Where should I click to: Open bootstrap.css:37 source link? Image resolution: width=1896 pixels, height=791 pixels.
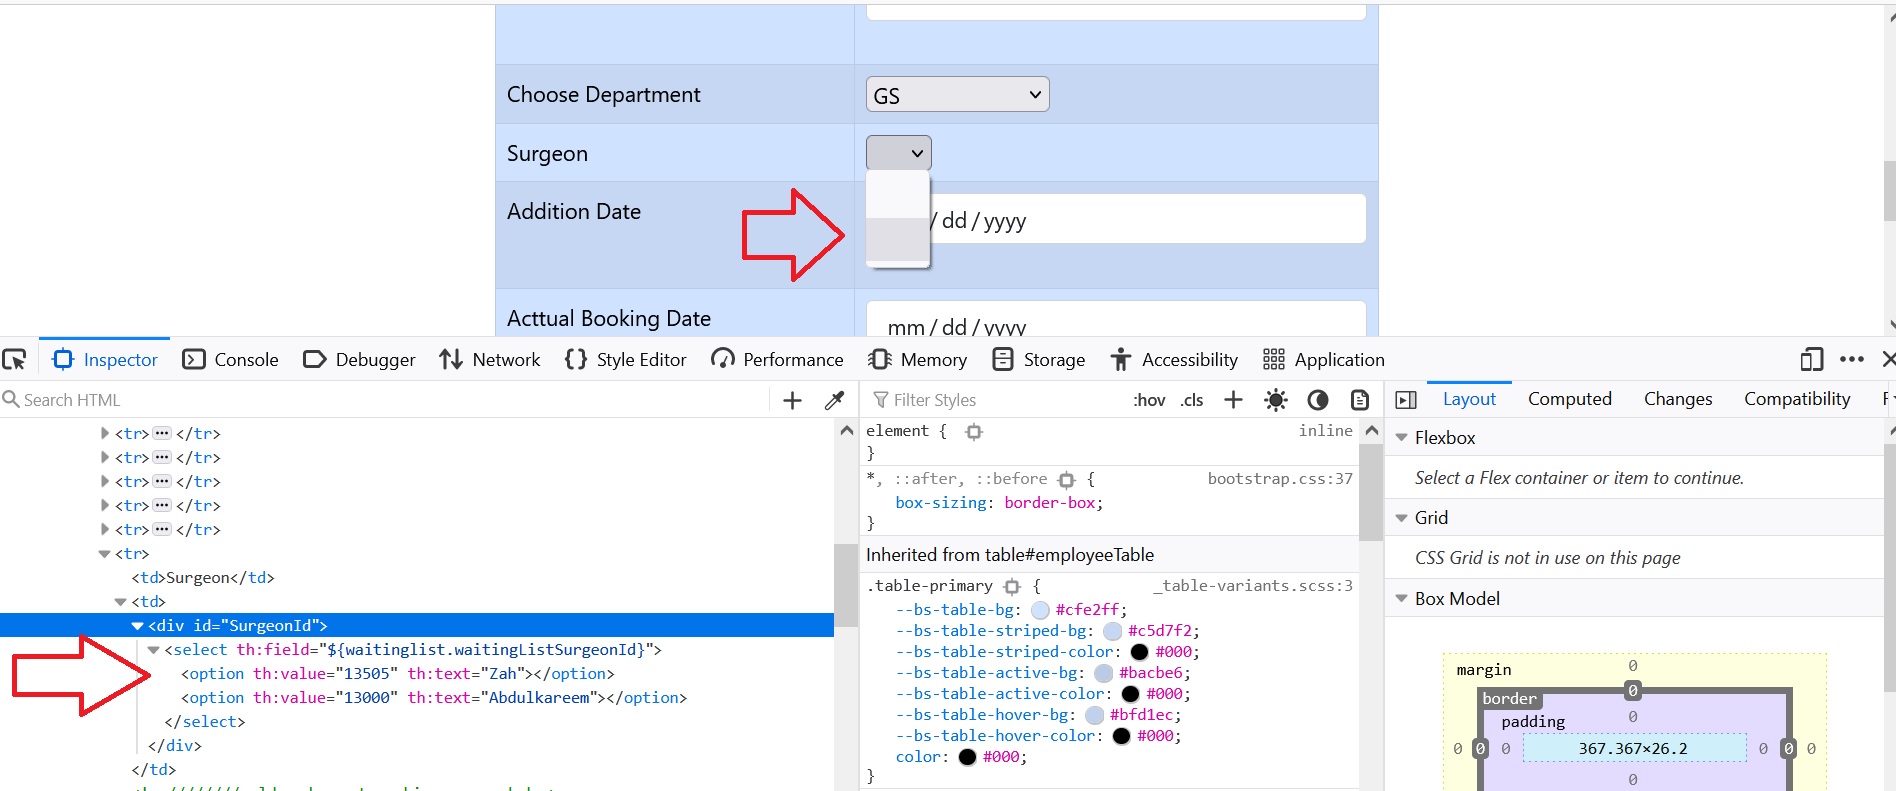(x=1280, y=479)
